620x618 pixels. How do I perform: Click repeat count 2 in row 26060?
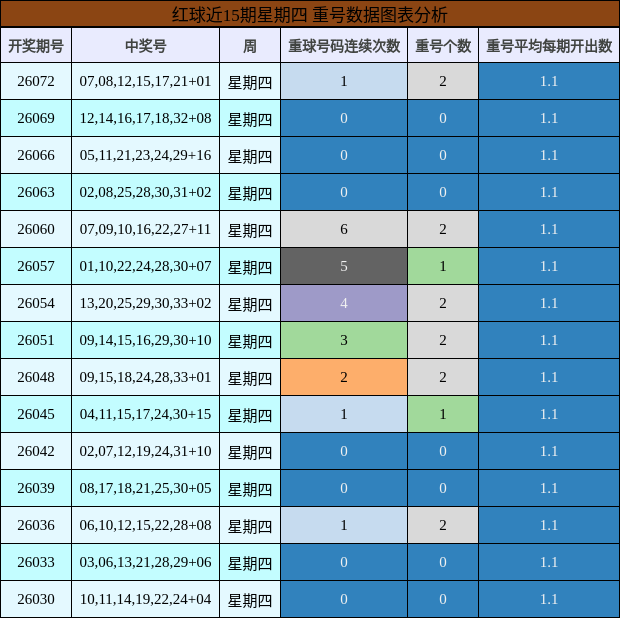[443, 229]
